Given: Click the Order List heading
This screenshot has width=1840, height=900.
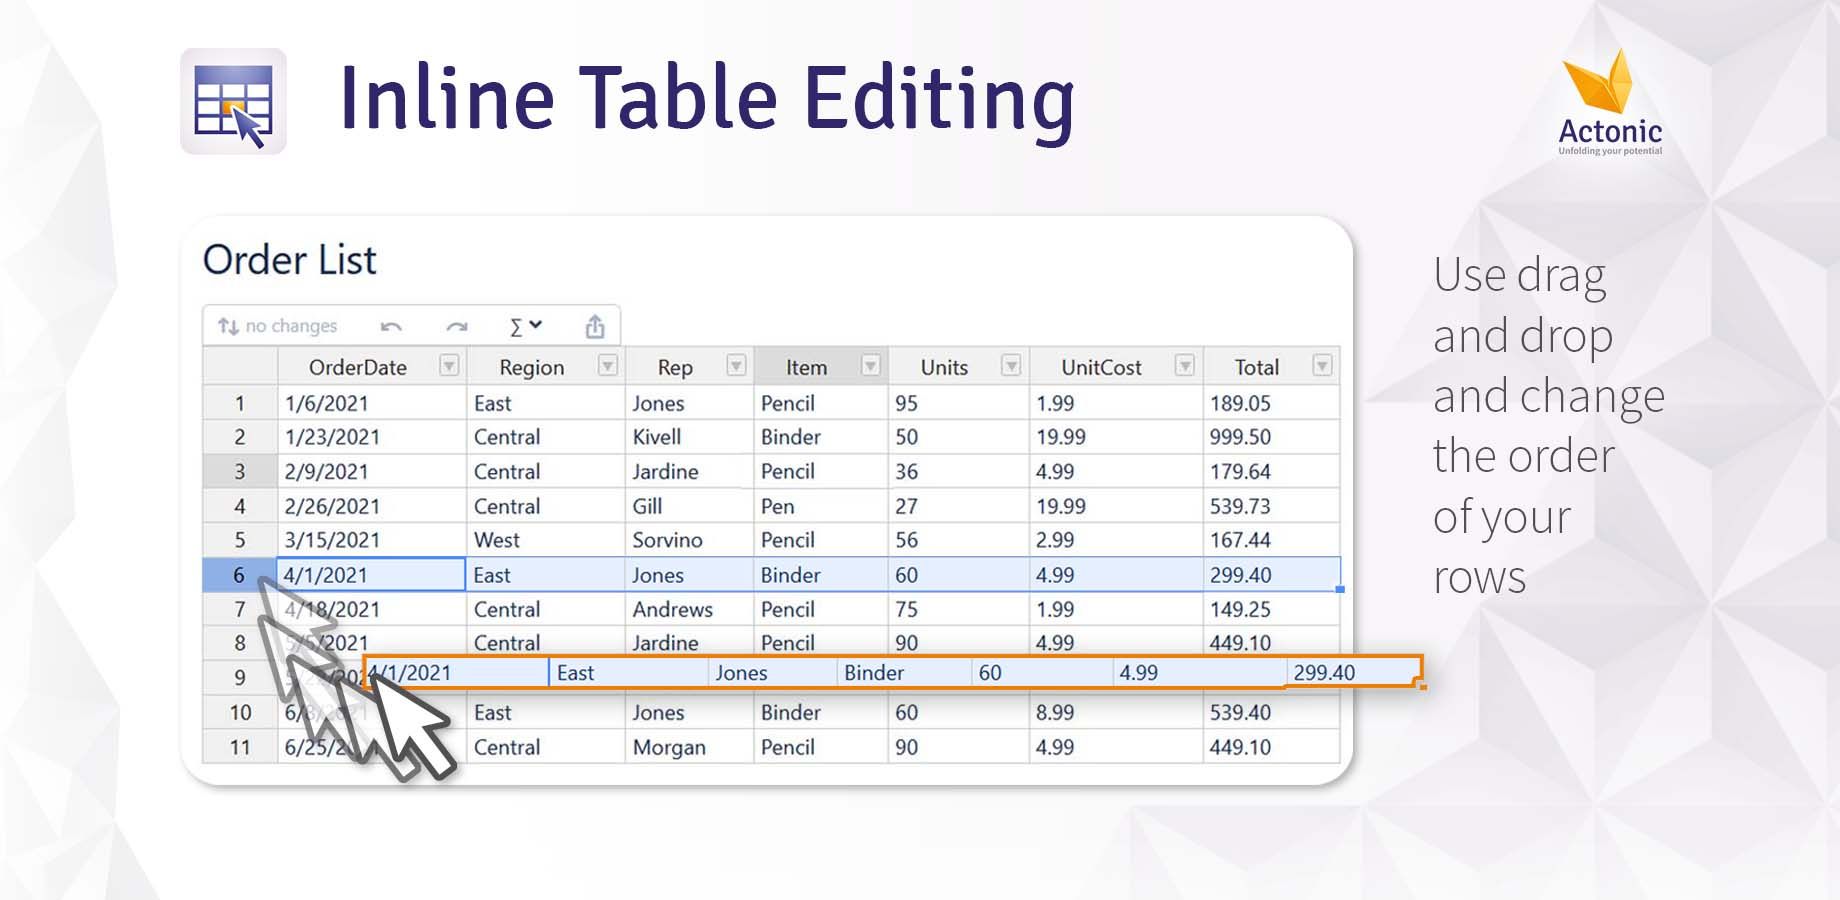Looking at the screenshot, I should 290,260.
